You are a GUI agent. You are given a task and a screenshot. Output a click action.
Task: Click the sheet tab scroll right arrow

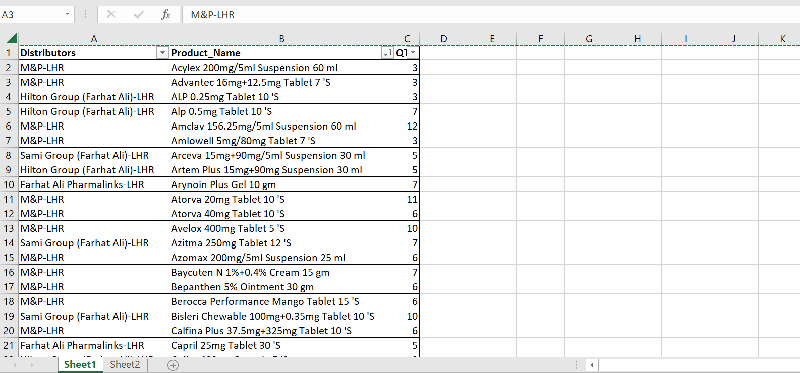tap(32, 365)
